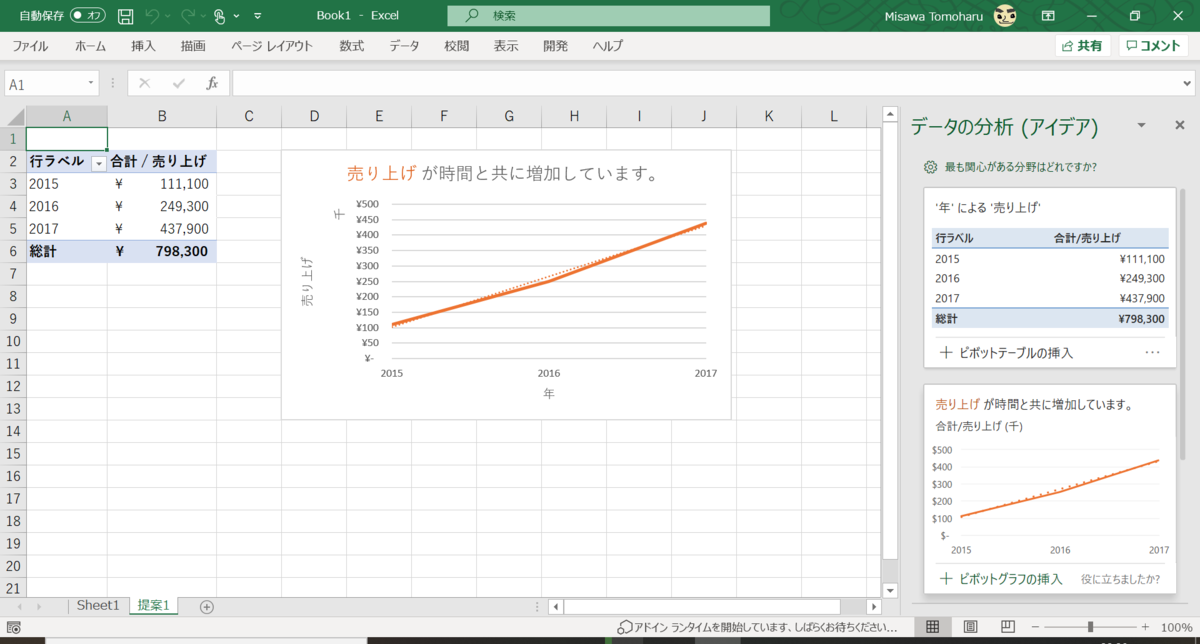
Task: Click the Touch/Mouse mode hand icon
Action: 220,16
